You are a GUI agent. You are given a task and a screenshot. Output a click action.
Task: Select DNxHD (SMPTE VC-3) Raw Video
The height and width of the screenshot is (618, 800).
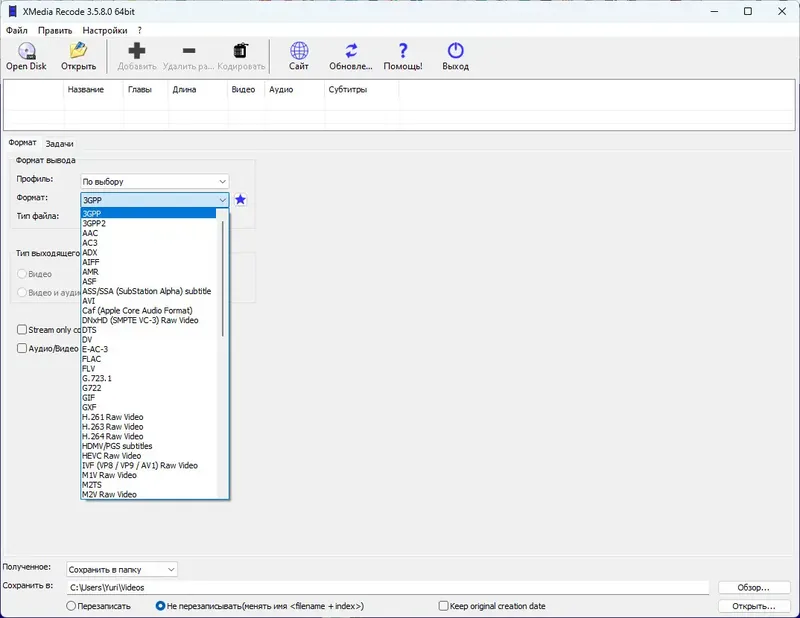[149, 320]
